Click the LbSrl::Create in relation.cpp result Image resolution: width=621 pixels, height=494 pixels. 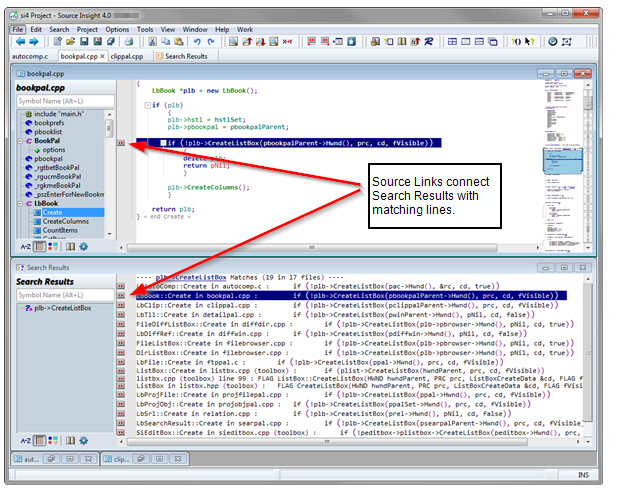pyautogui.click(x=324, y=414)
